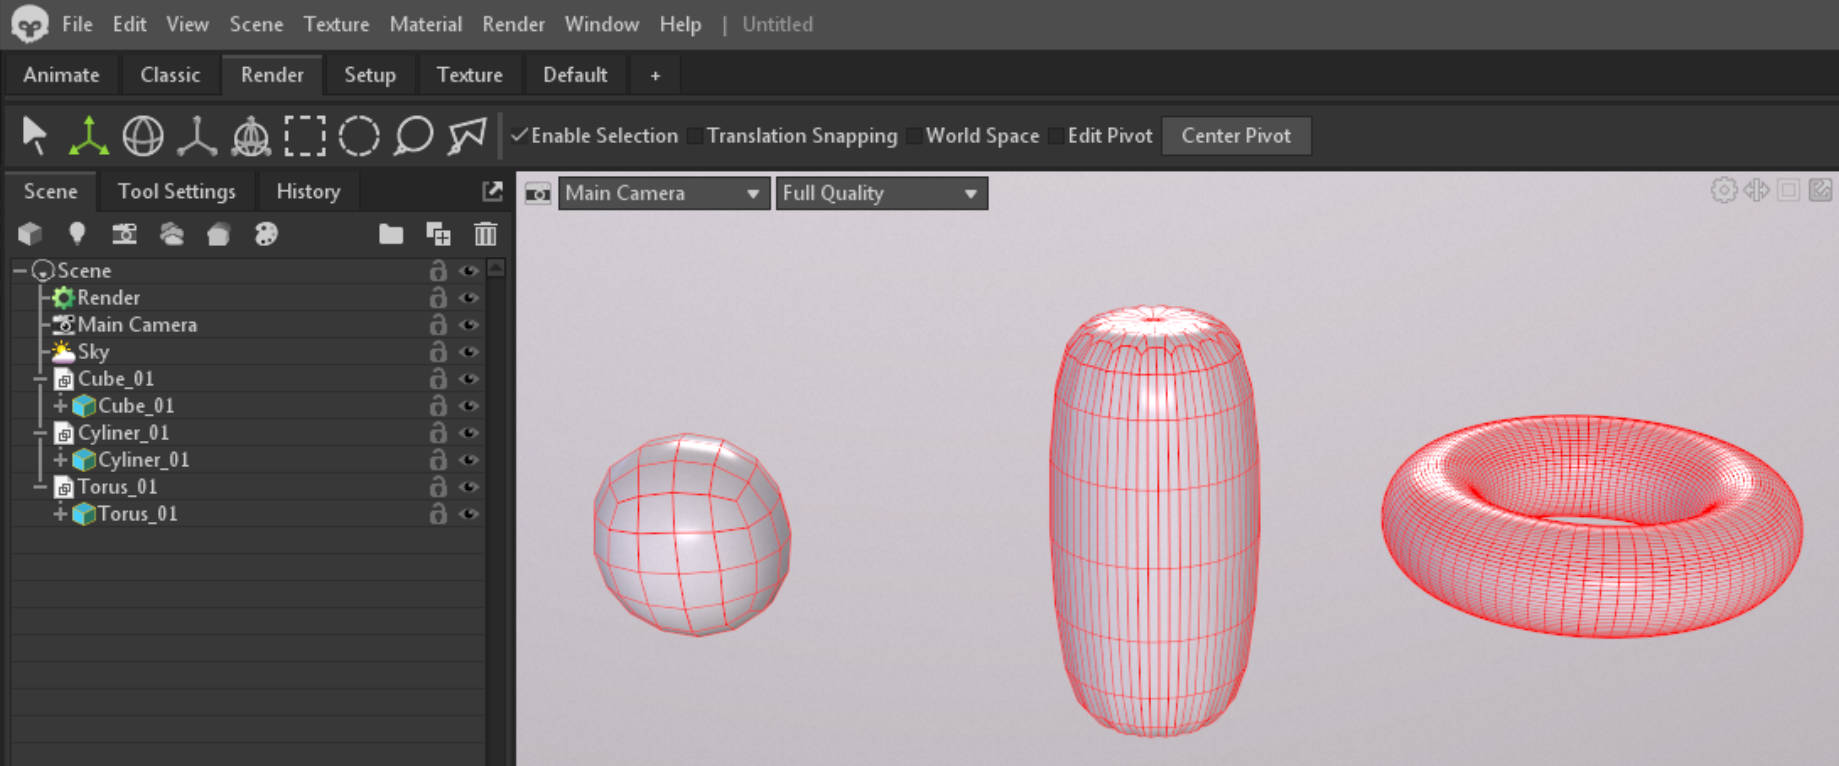Enable the World Space checkbox
Image resolution: width=1839 pixels, height=766 pixels.
[914, 135]
